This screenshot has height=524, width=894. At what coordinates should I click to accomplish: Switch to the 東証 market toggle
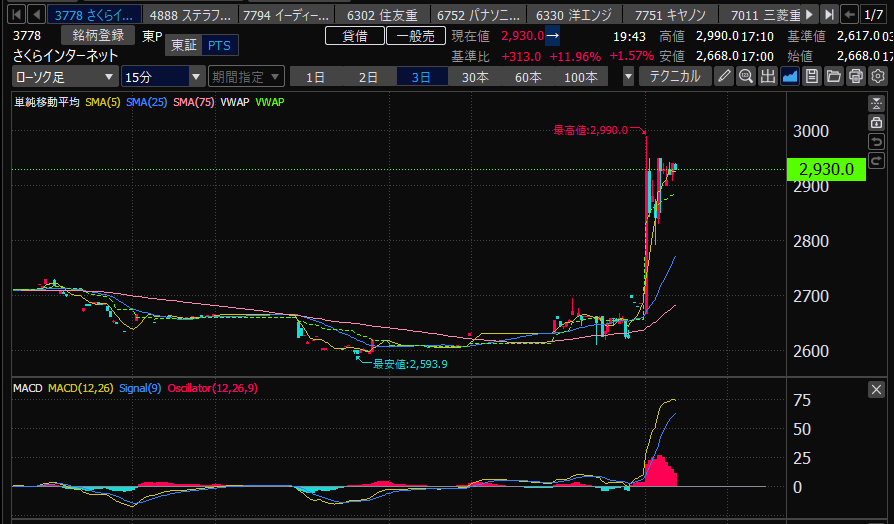click(184, 45)
